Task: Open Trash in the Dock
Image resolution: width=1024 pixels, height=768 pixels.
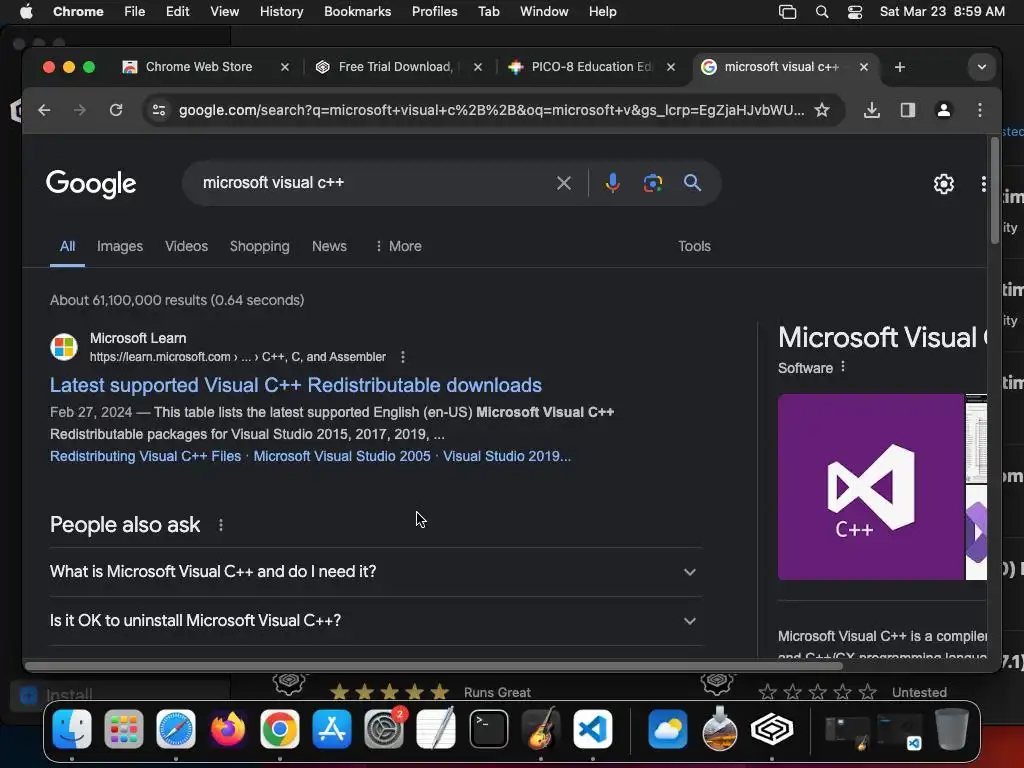Action: point(952,729)
